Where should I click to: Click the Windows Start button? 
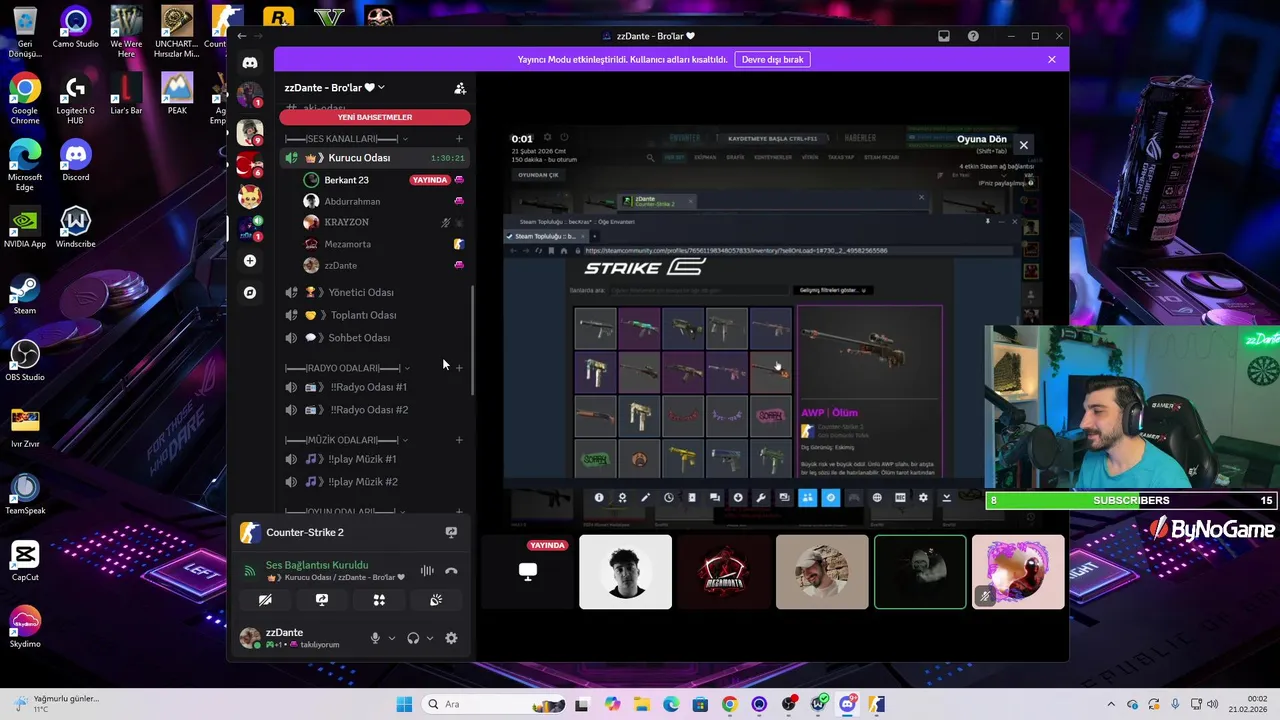pos(404,704)
